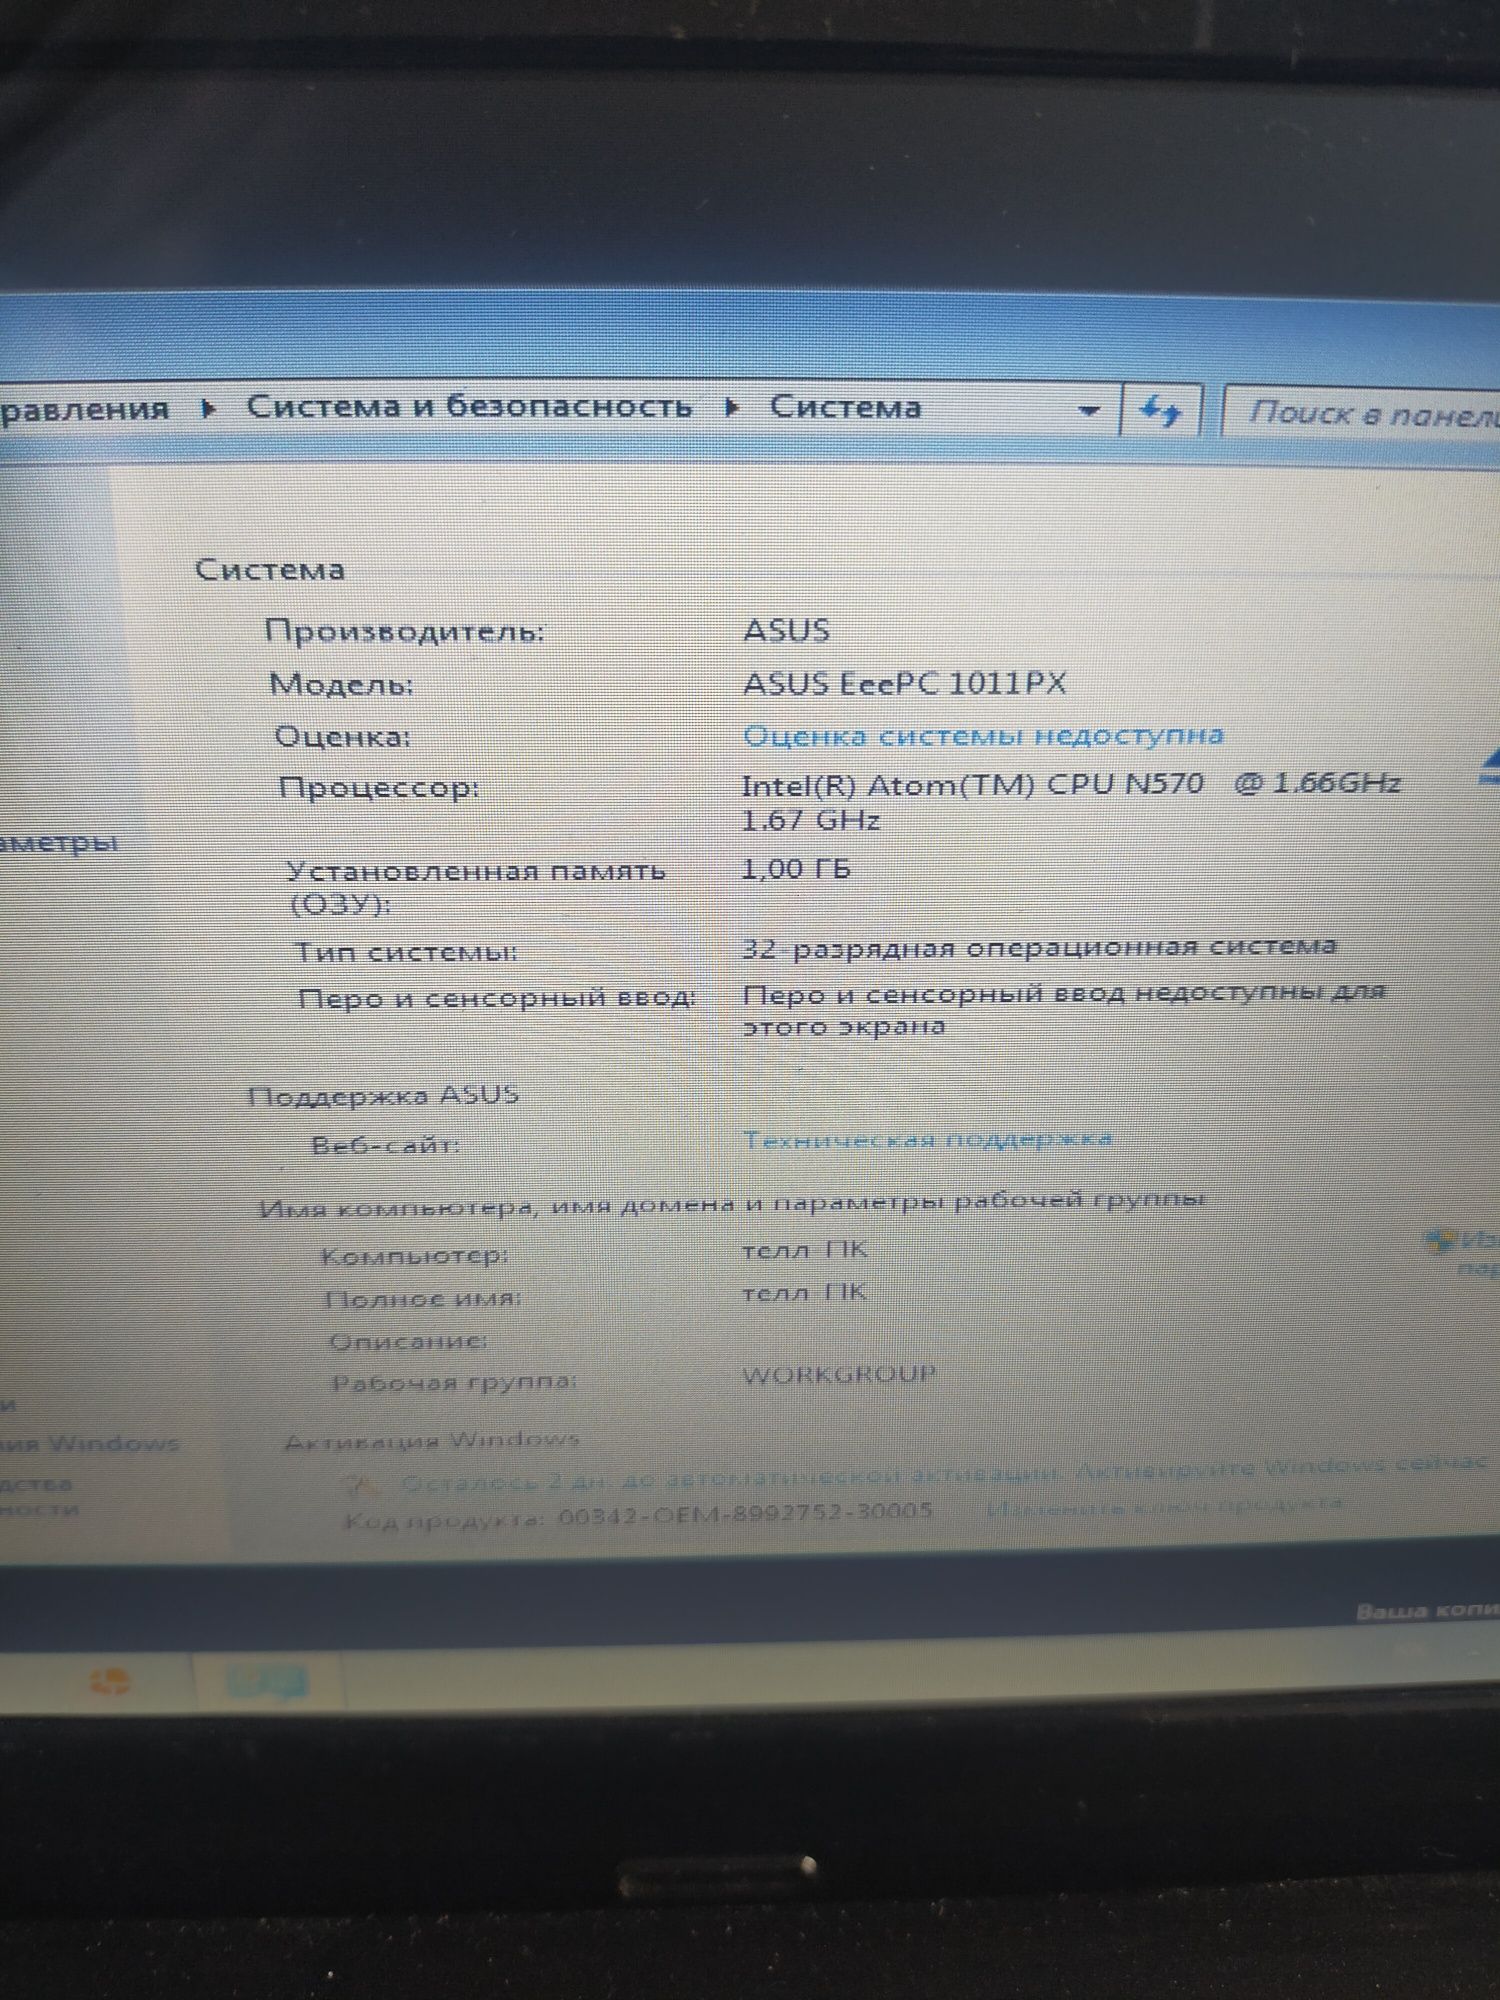Expand the arrow before the 'Система' breadcrumb
Viewport: 1500px width, 2000px height.
coord(732,408)
